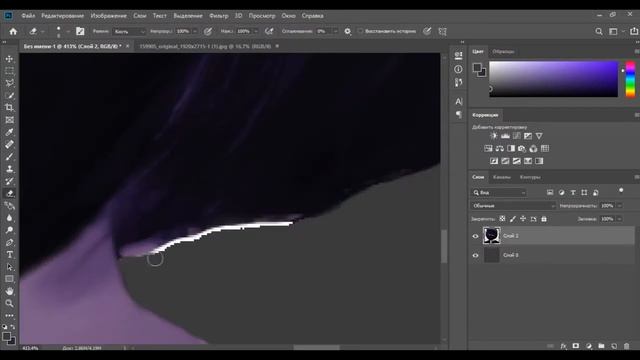Open eraser mode dropdown Кисть
This screenshot has width=640, height=360.
(x=129, y=31)
